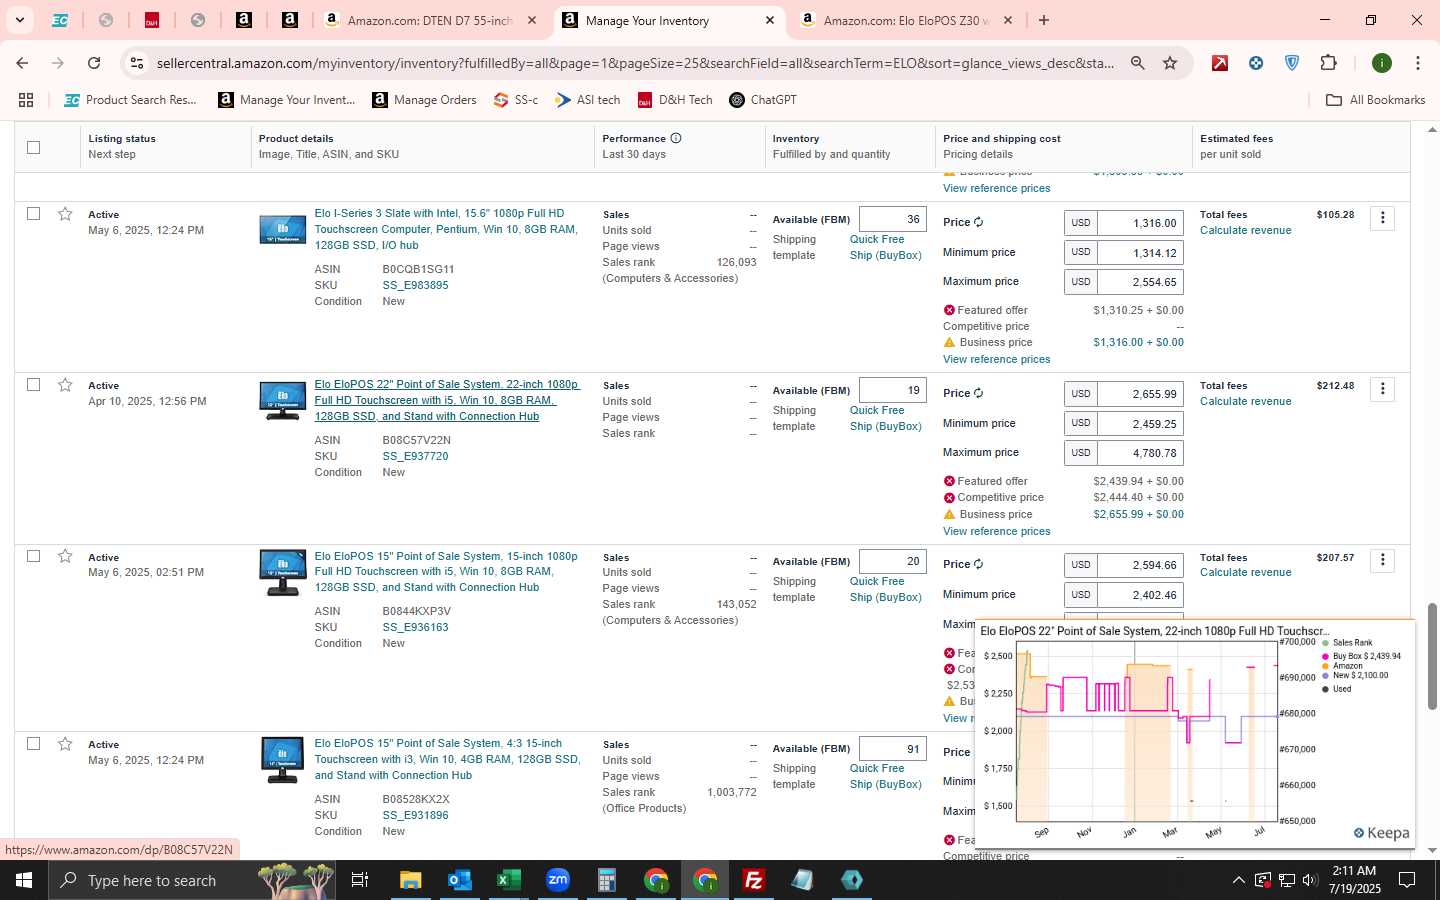Open the Elo EloPOS 22" product title link
1440x900 pixels.
click(x=447, y=400)
